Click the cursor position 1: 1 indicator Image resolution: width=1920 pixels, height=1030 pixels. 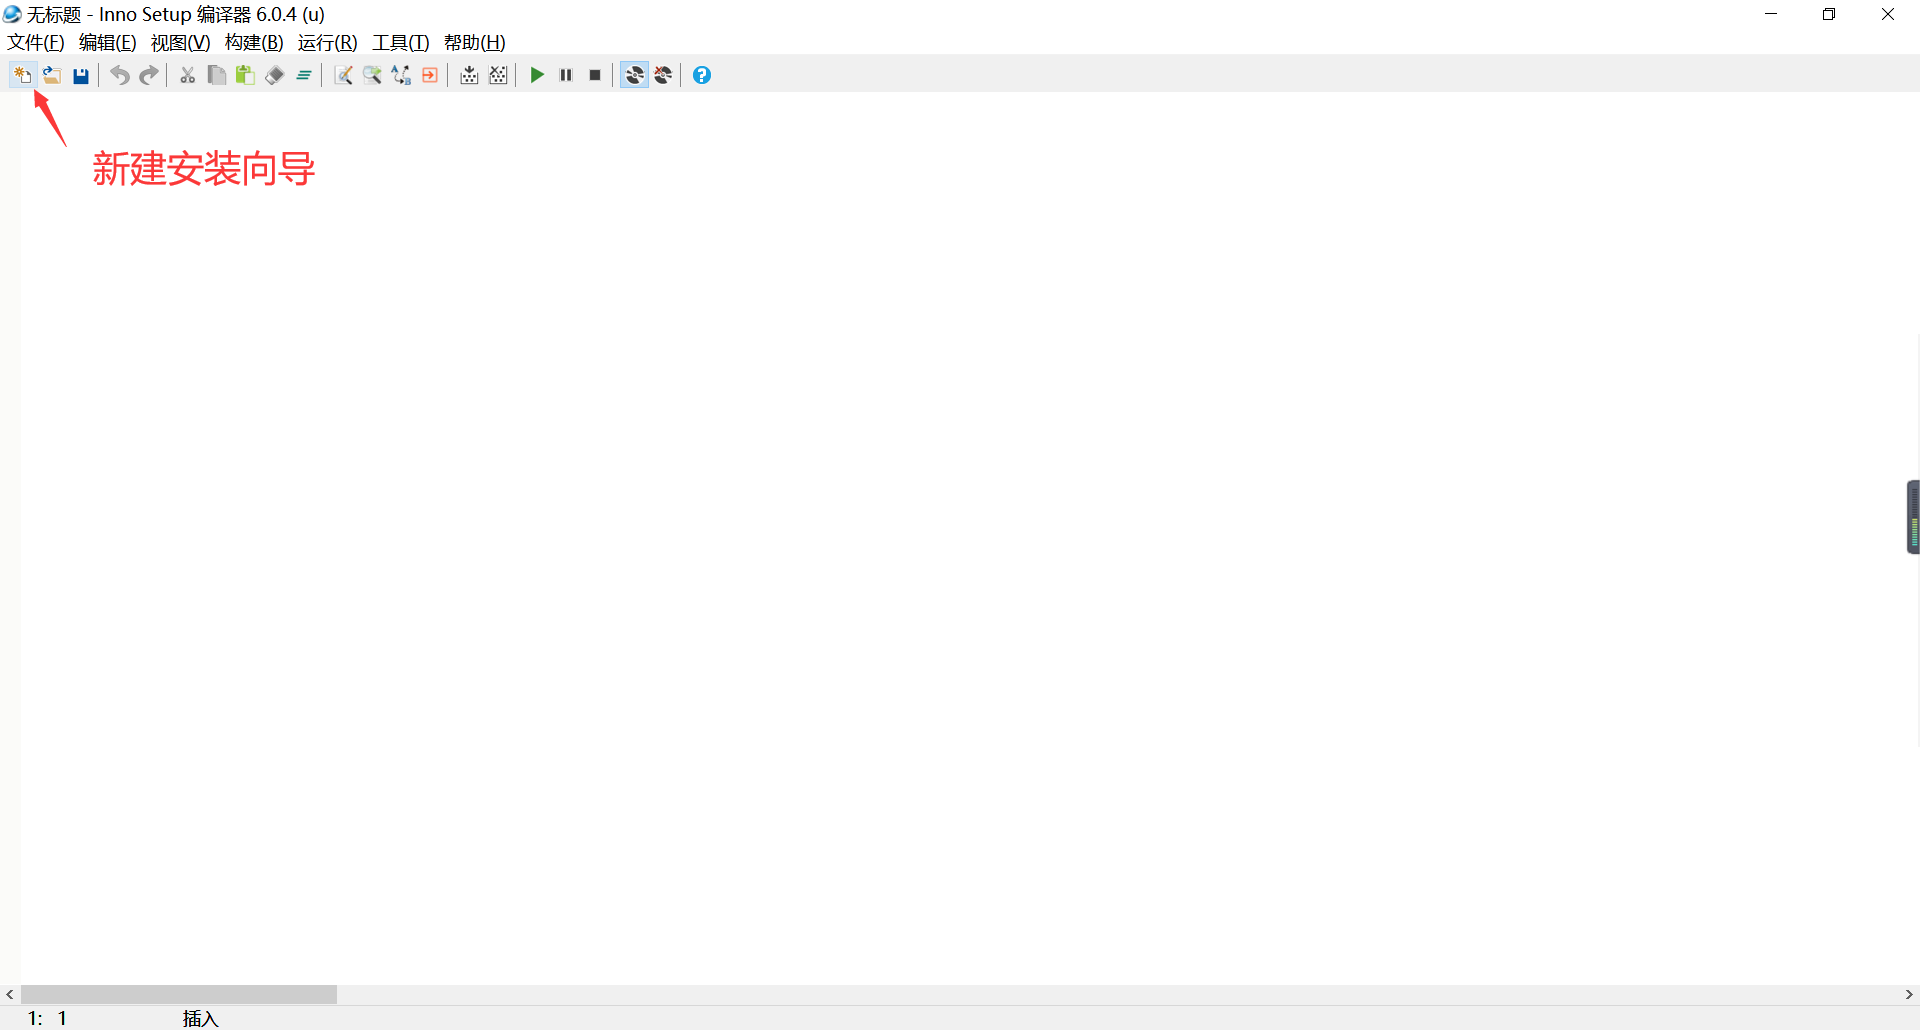tap(47, 1018)
